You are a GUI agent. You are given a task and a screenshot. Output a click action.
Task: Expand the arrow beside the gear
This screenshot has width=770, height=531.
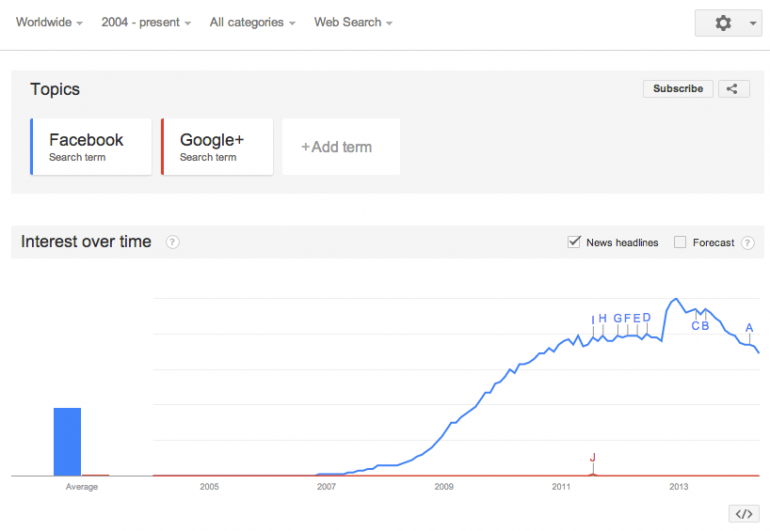point(753,23)
